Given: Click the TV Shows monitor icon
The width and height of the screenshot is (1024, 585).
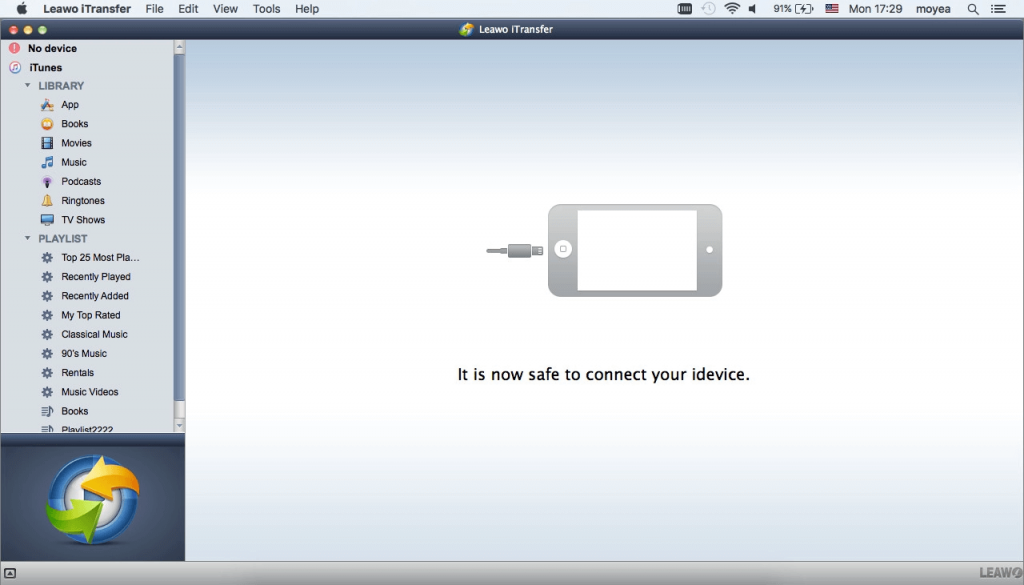Looking at the screenshot, I should click(47, 219).
